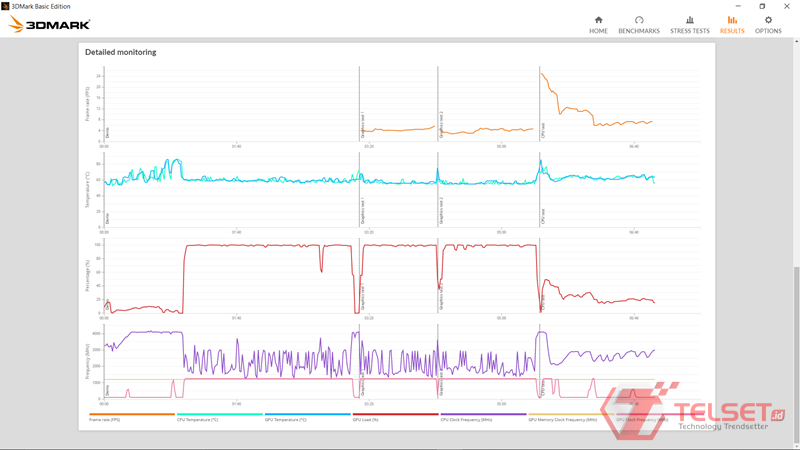Viewport: 800px width, 450px height.
Task: Toggle GPU Temperature legend entry
Action: 307,417
